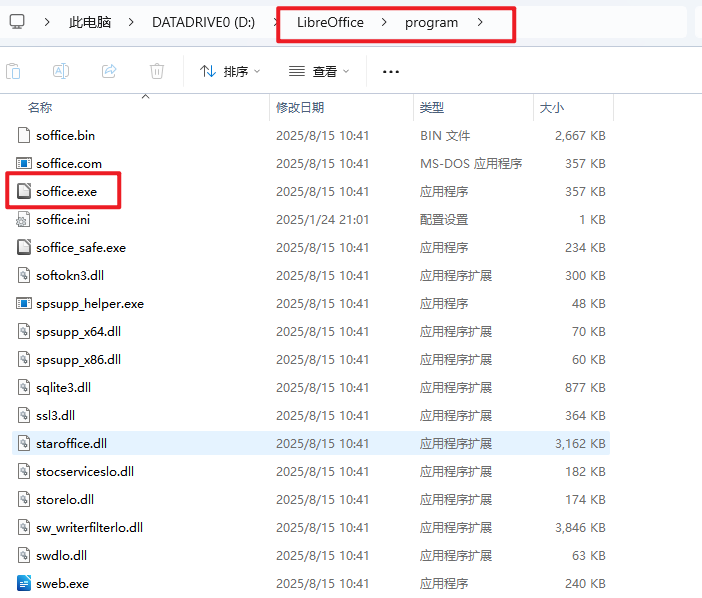Click the soffice_safe.exe icon
702x598 pixels.
(24, 247)
